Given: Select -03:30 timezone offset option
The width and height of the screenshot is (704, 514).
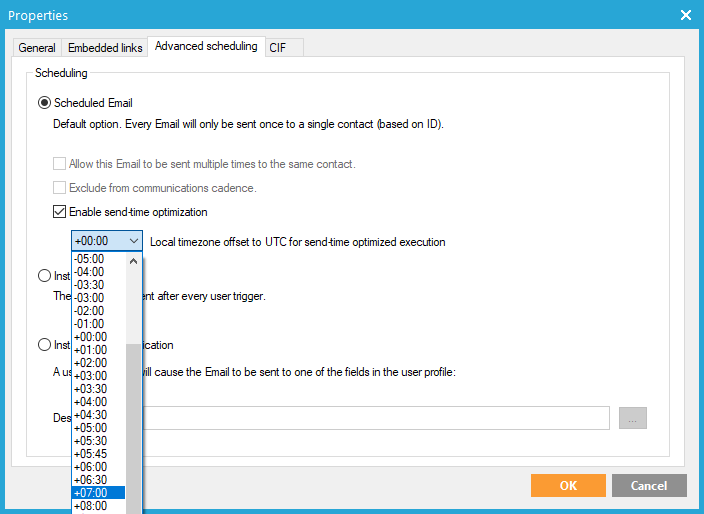Looking at the screenshot, I should 98,285.
